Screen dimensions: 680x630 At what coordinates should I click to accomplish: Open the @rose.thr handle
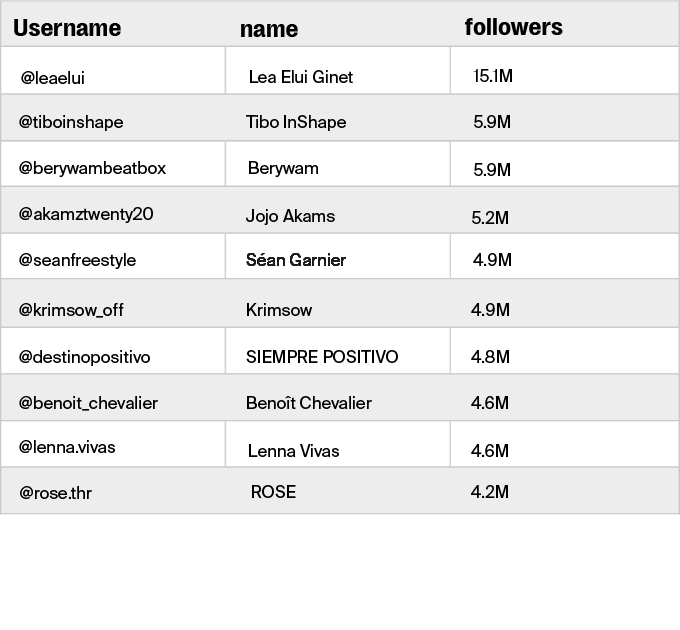[x=56, y=493]
